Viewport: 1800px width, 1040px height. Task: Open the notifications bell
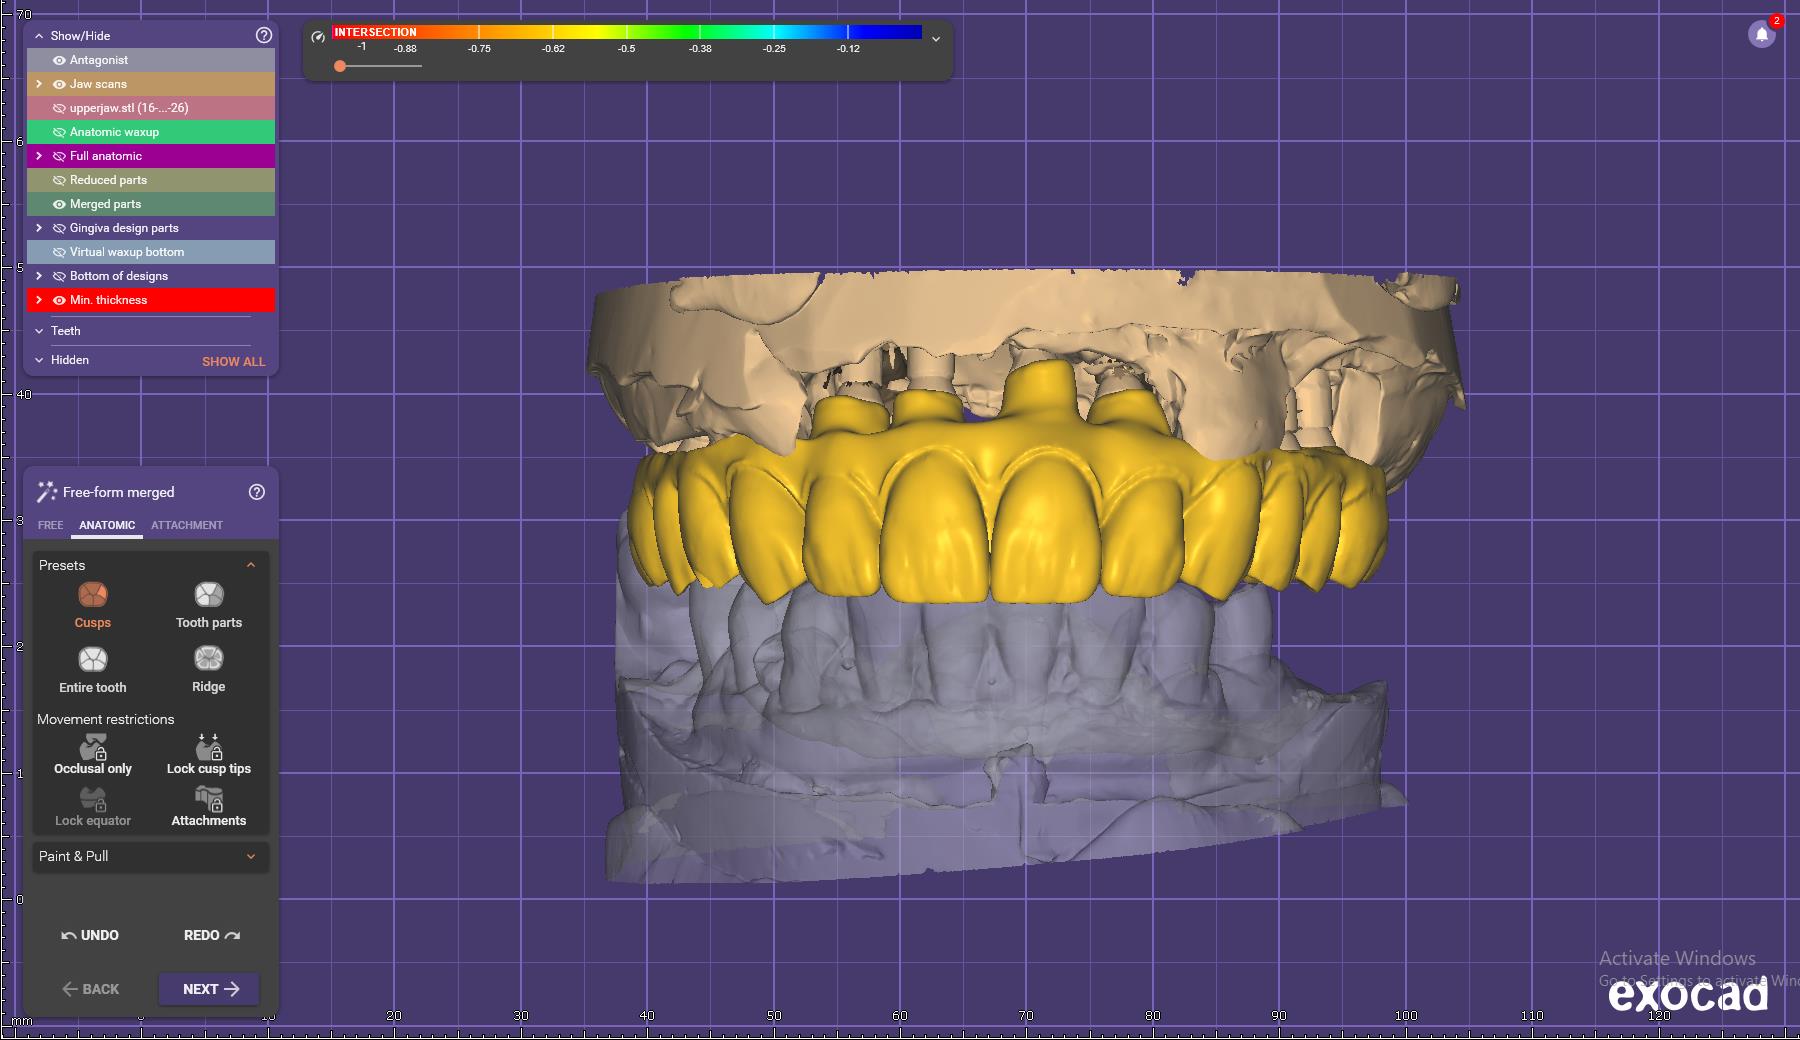pyautogui.click(x=1761, y=35)
